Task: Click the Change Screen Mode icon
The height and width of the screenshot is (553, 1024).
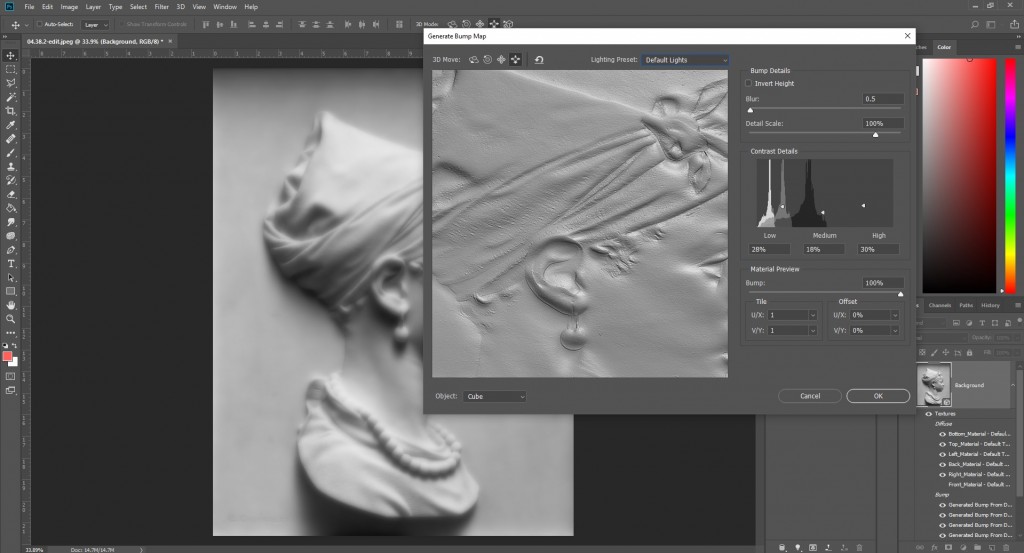Action: [x=10, y=390]
